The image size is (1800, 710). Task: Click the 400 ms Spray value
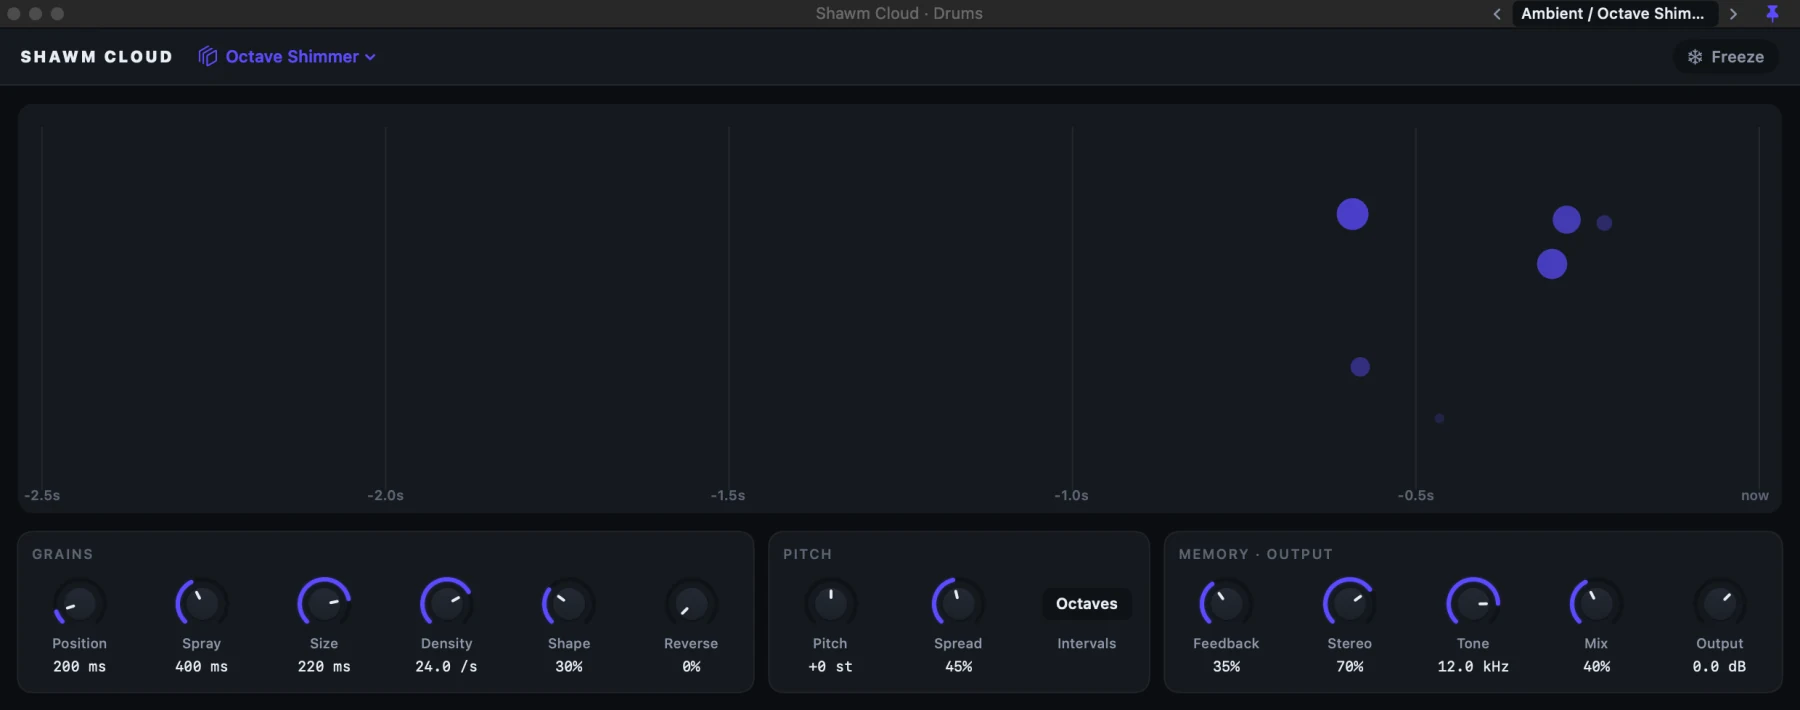pos(201,667)
